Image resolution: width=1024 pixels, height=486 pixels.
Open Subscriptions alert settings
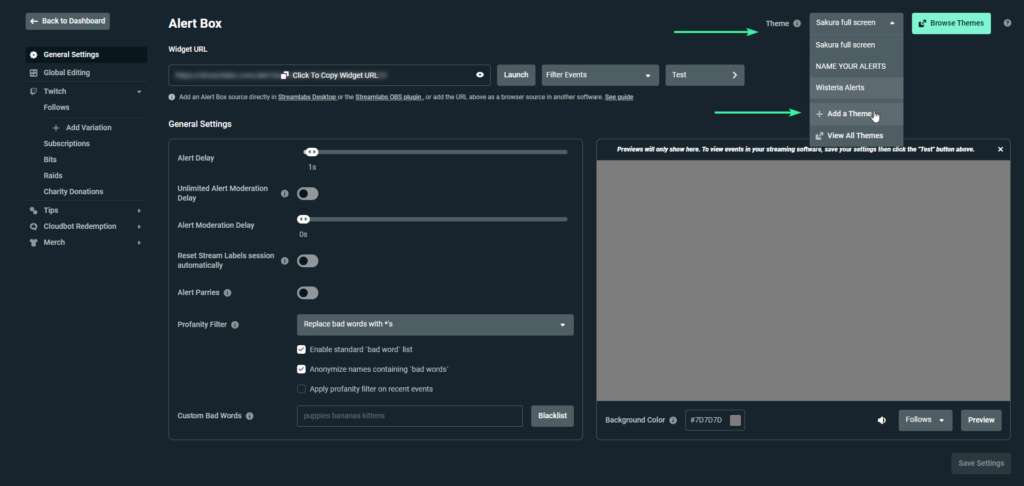pyautogui.click(x=67, y=144)
